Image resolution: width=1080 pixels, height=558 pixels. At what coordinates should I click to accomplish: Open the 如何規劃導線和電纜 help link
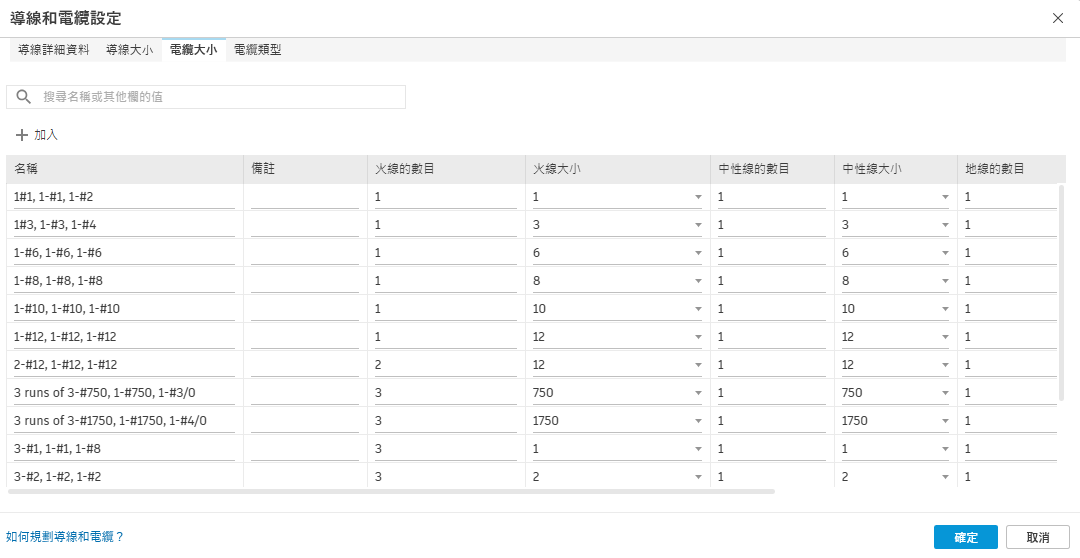point(65,537)
